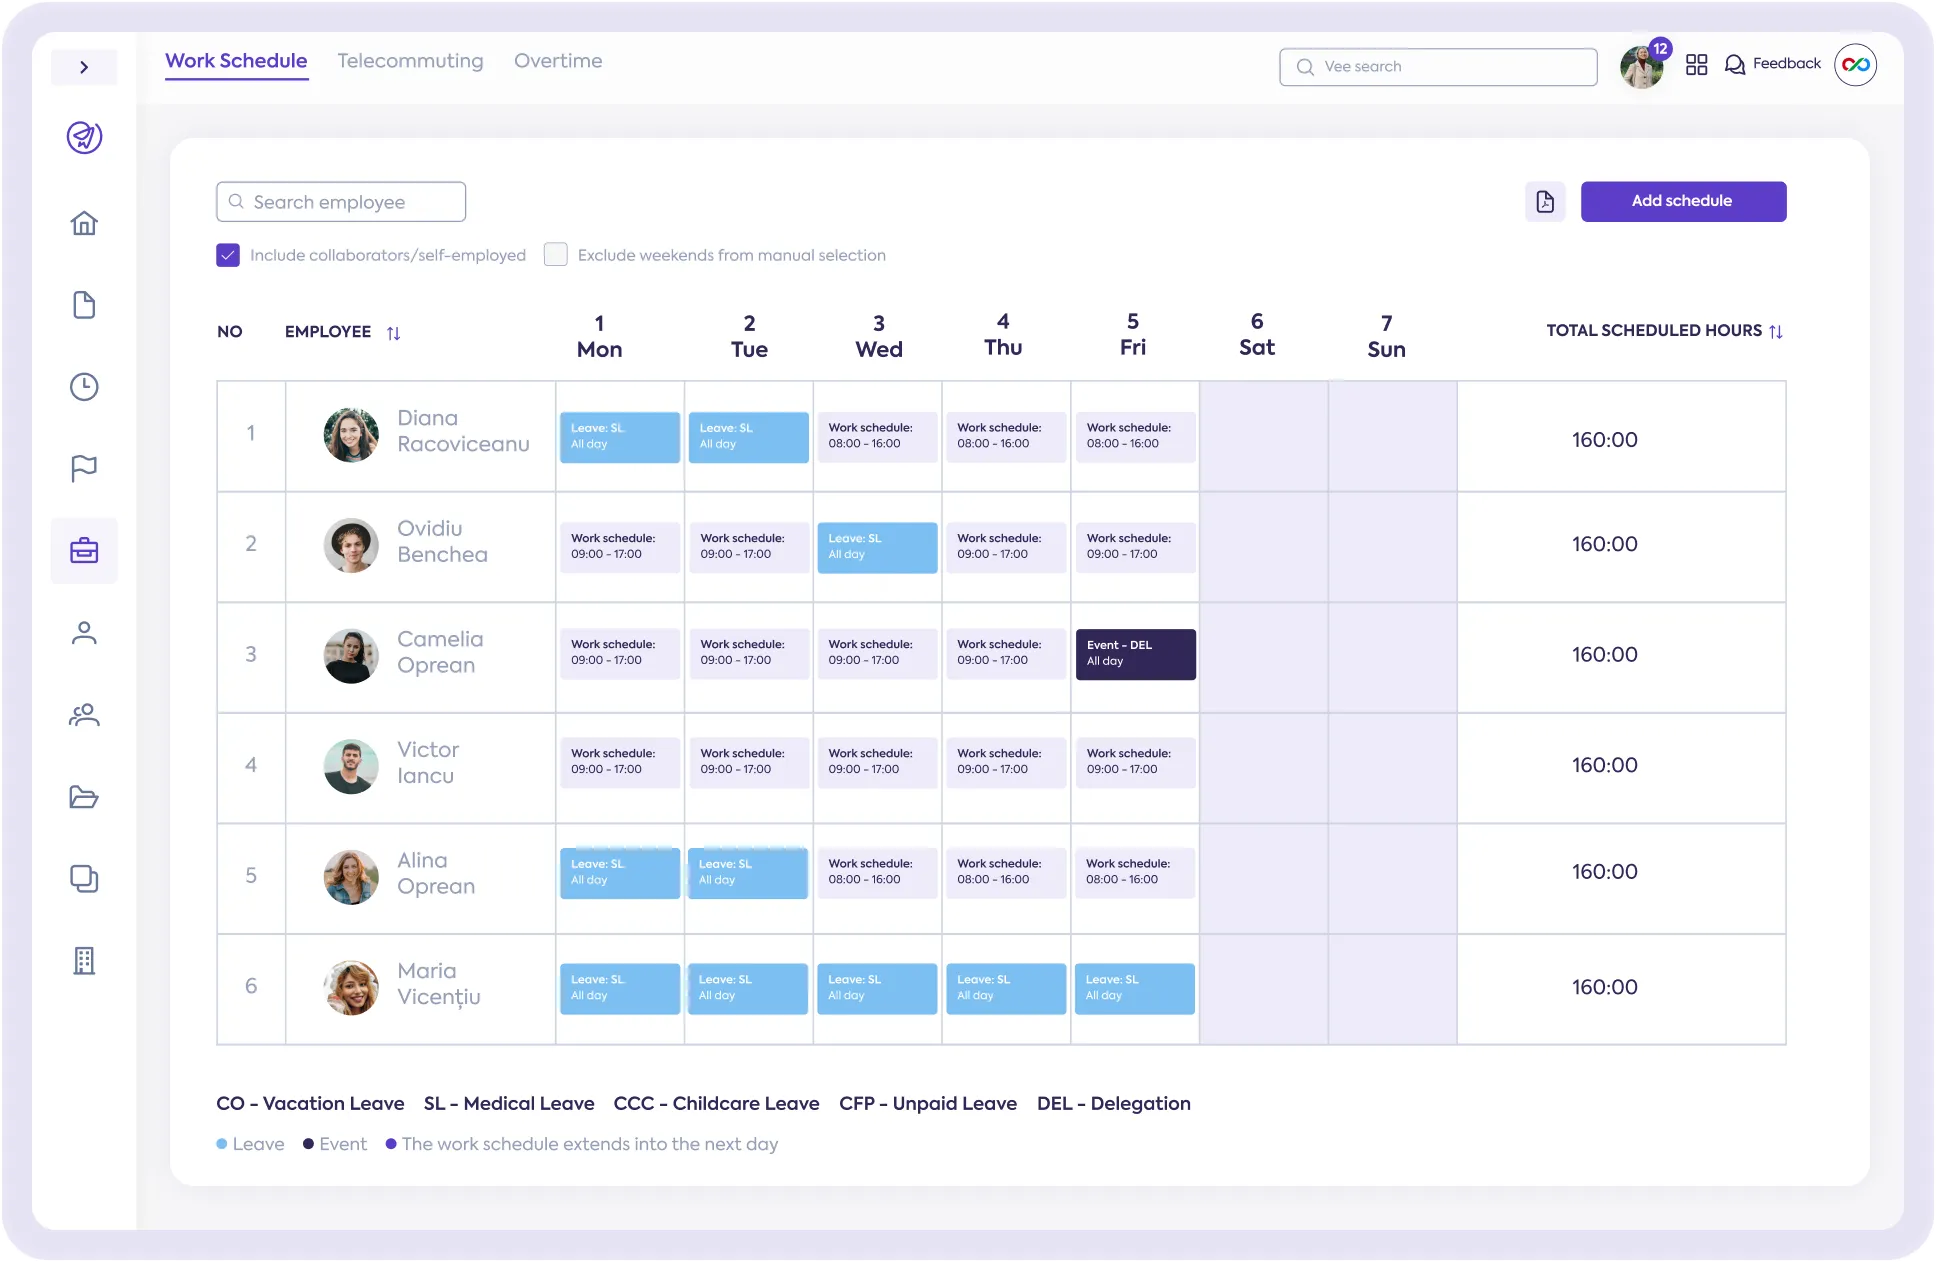Select Diana Racoviceanu's Monday SL leave block
The height and width of the screenshot is (1262, 1936).
(620, 437)
